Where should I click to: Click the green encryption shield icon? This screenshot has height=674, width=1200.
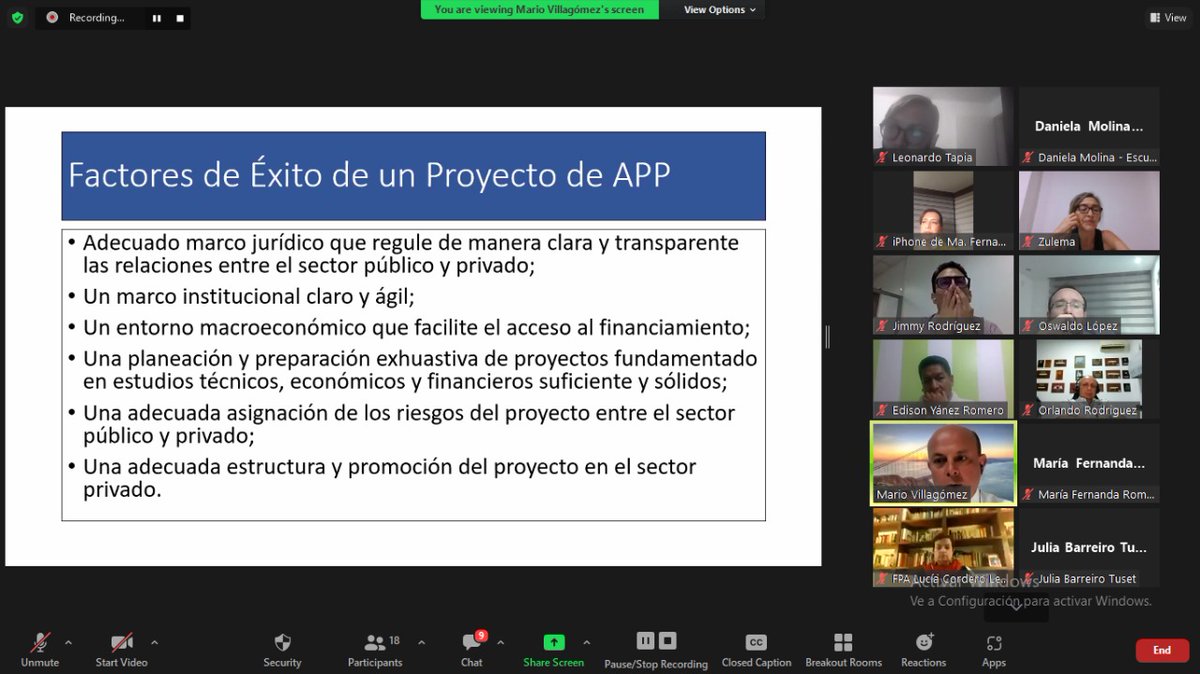coord(17,17)
